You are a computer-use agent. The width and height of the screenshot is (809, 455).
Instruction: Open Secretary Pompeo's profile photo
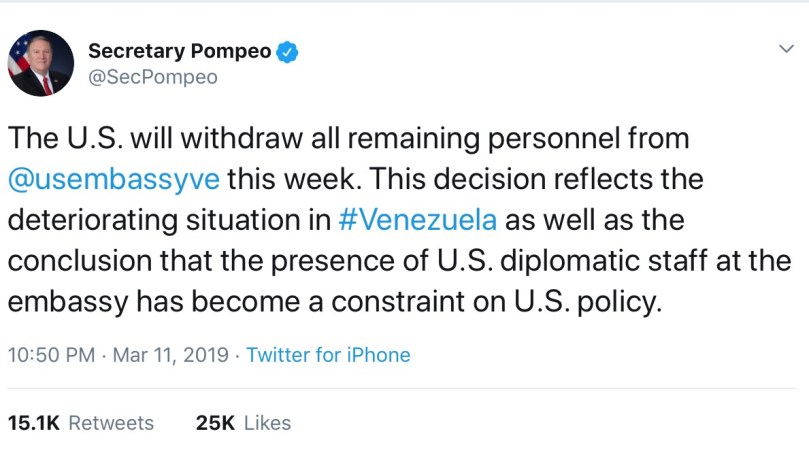coord(41,63)
